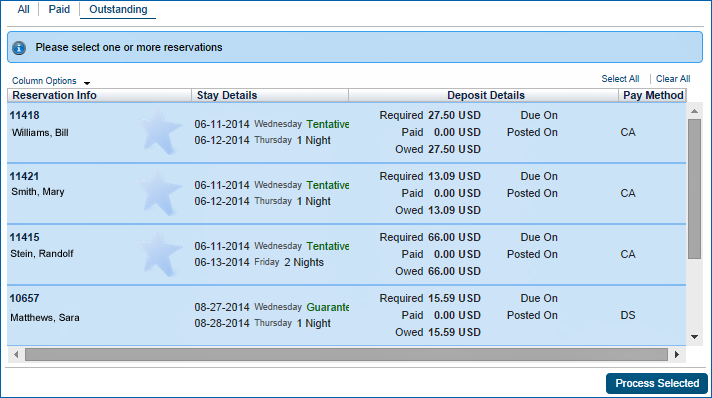Expand the Column Options dropdown

click(51, 81)
